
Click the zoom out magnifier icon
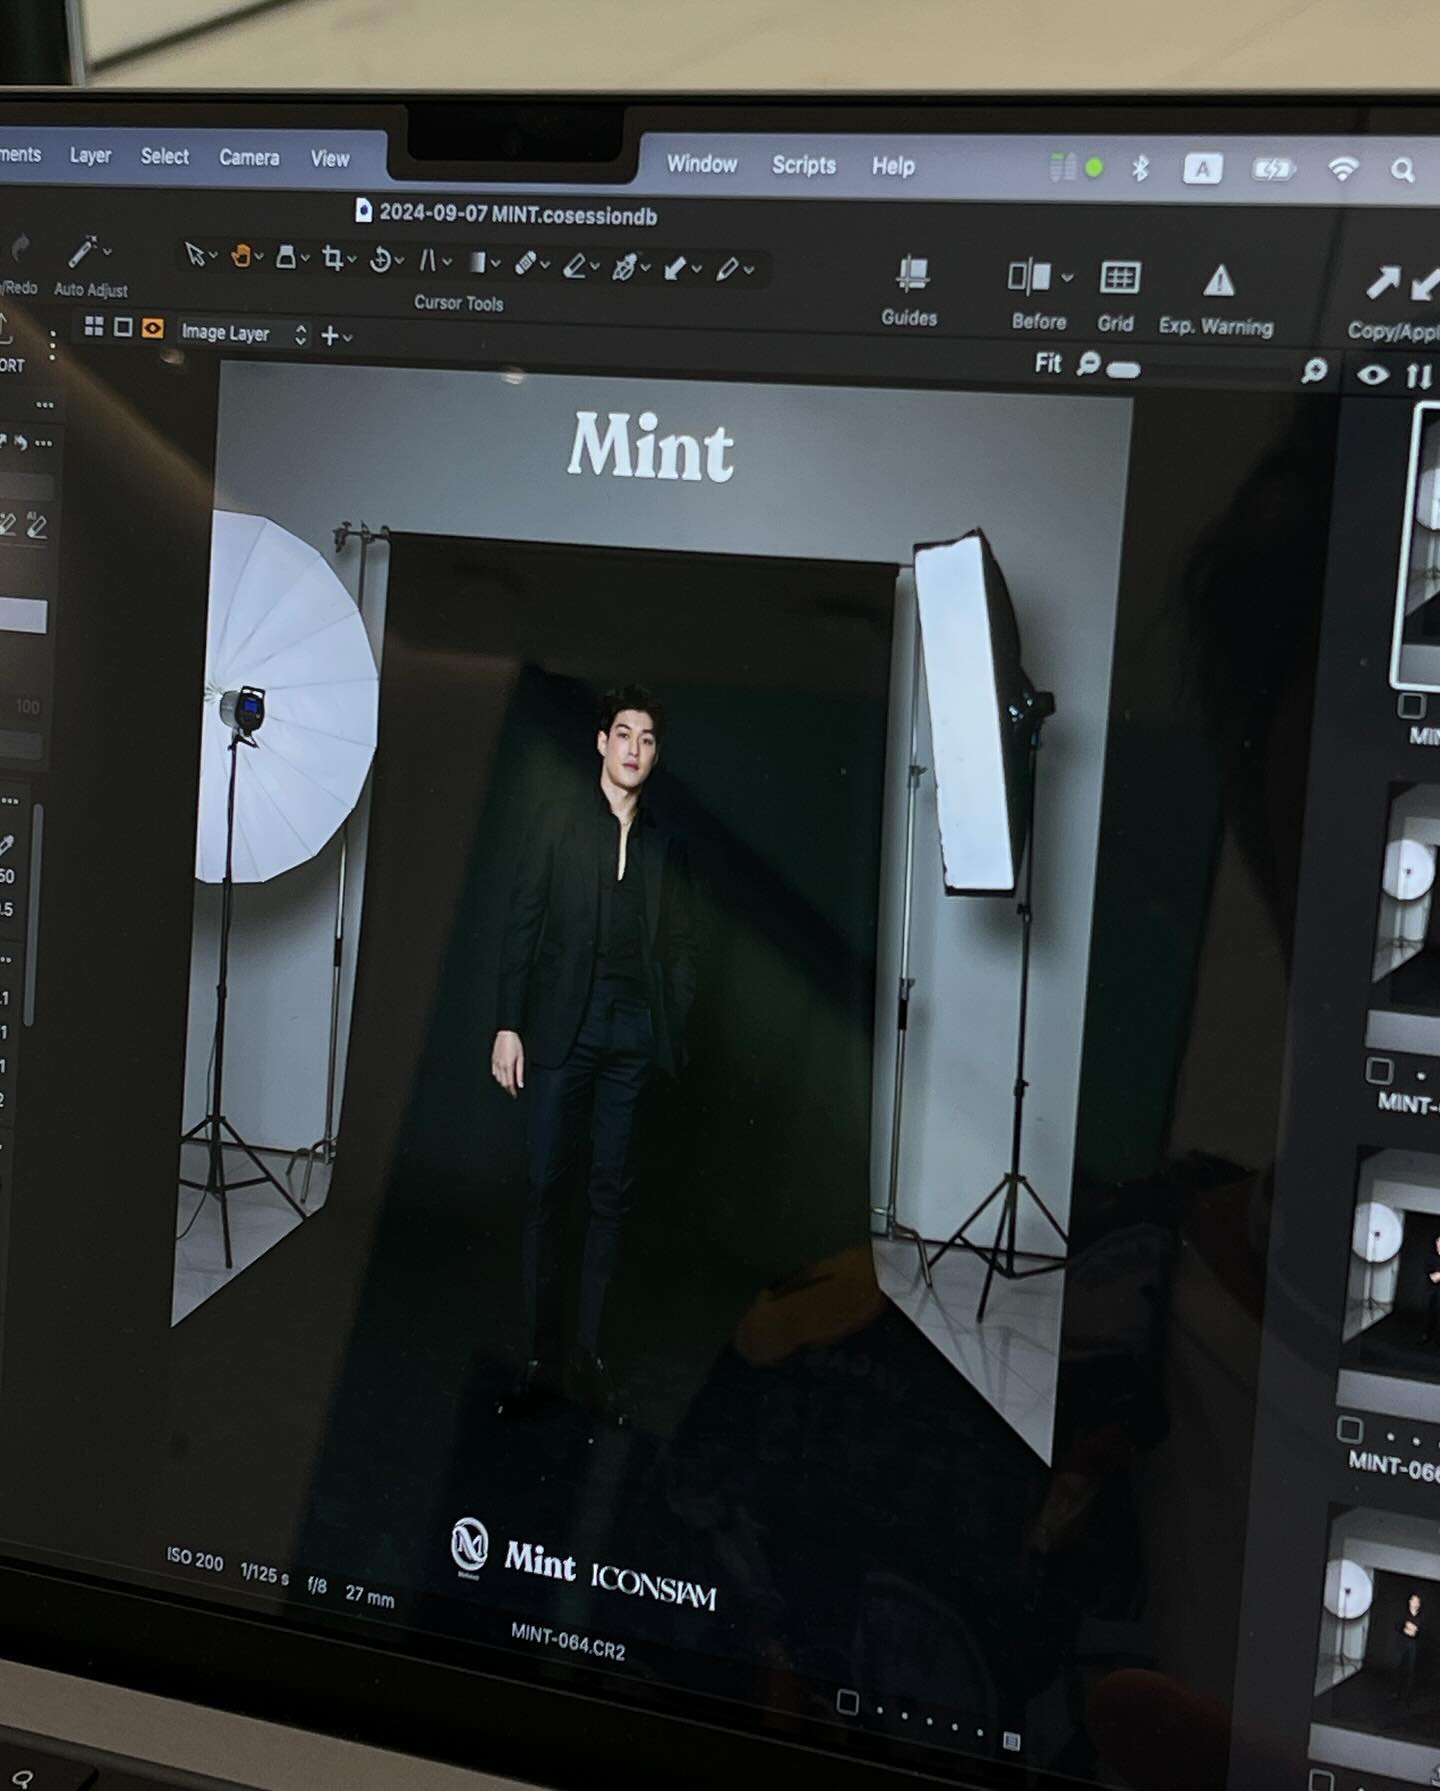point(1088,364)
